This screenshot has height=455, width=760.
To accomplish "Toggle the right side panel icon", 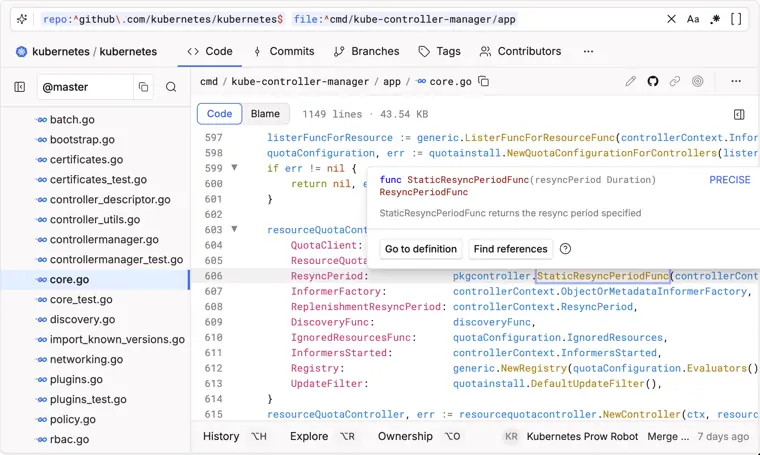I will [739, 114].
